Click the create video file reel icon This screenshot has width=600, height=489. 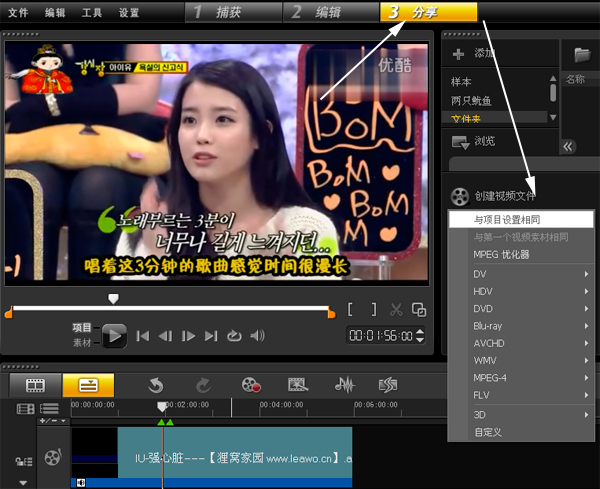pos(459,197)
